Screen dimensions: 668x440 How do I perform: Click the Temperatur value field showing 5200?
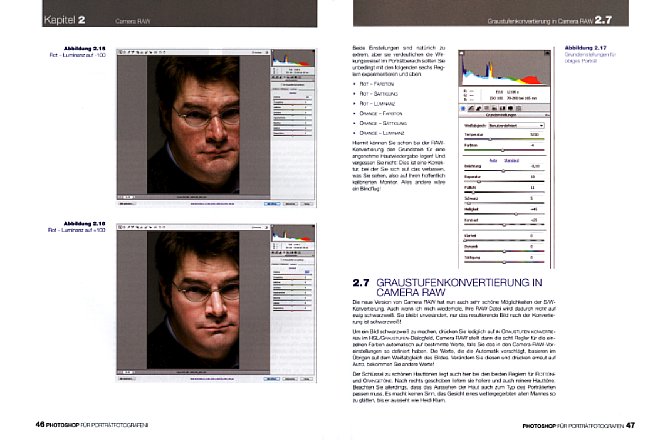pyautogui.click(x=534, y=135)
